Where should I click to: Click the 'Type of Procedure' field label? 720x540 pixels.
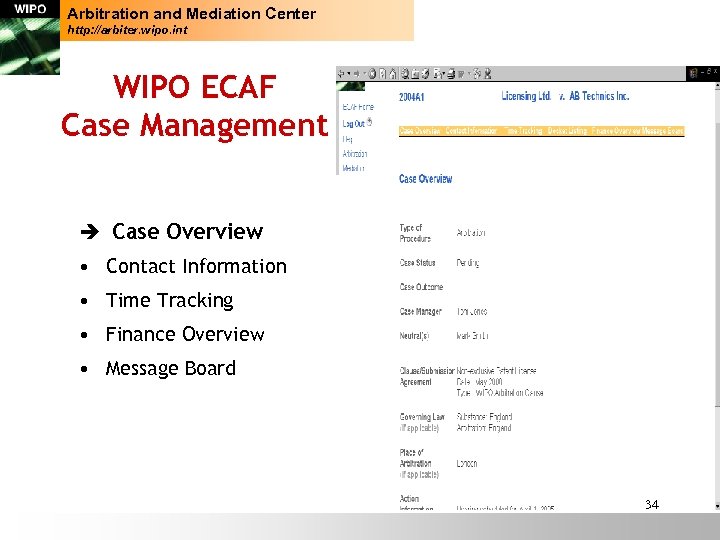coord(415,233)
